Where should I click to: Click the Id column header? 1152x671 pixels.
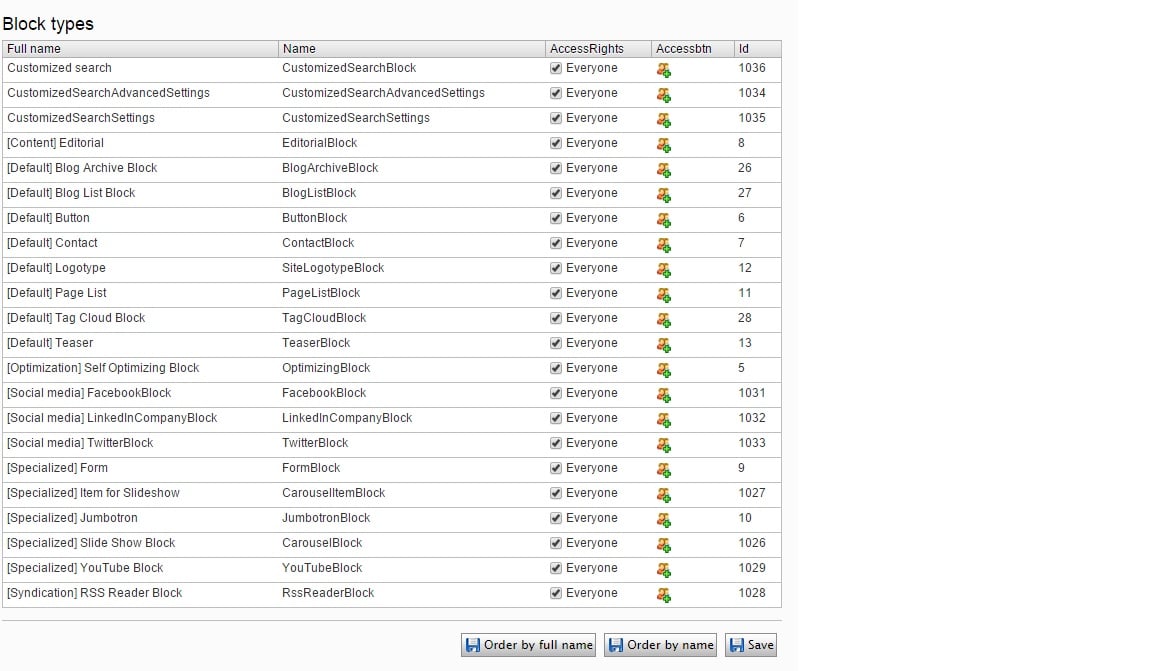point(757,49)
